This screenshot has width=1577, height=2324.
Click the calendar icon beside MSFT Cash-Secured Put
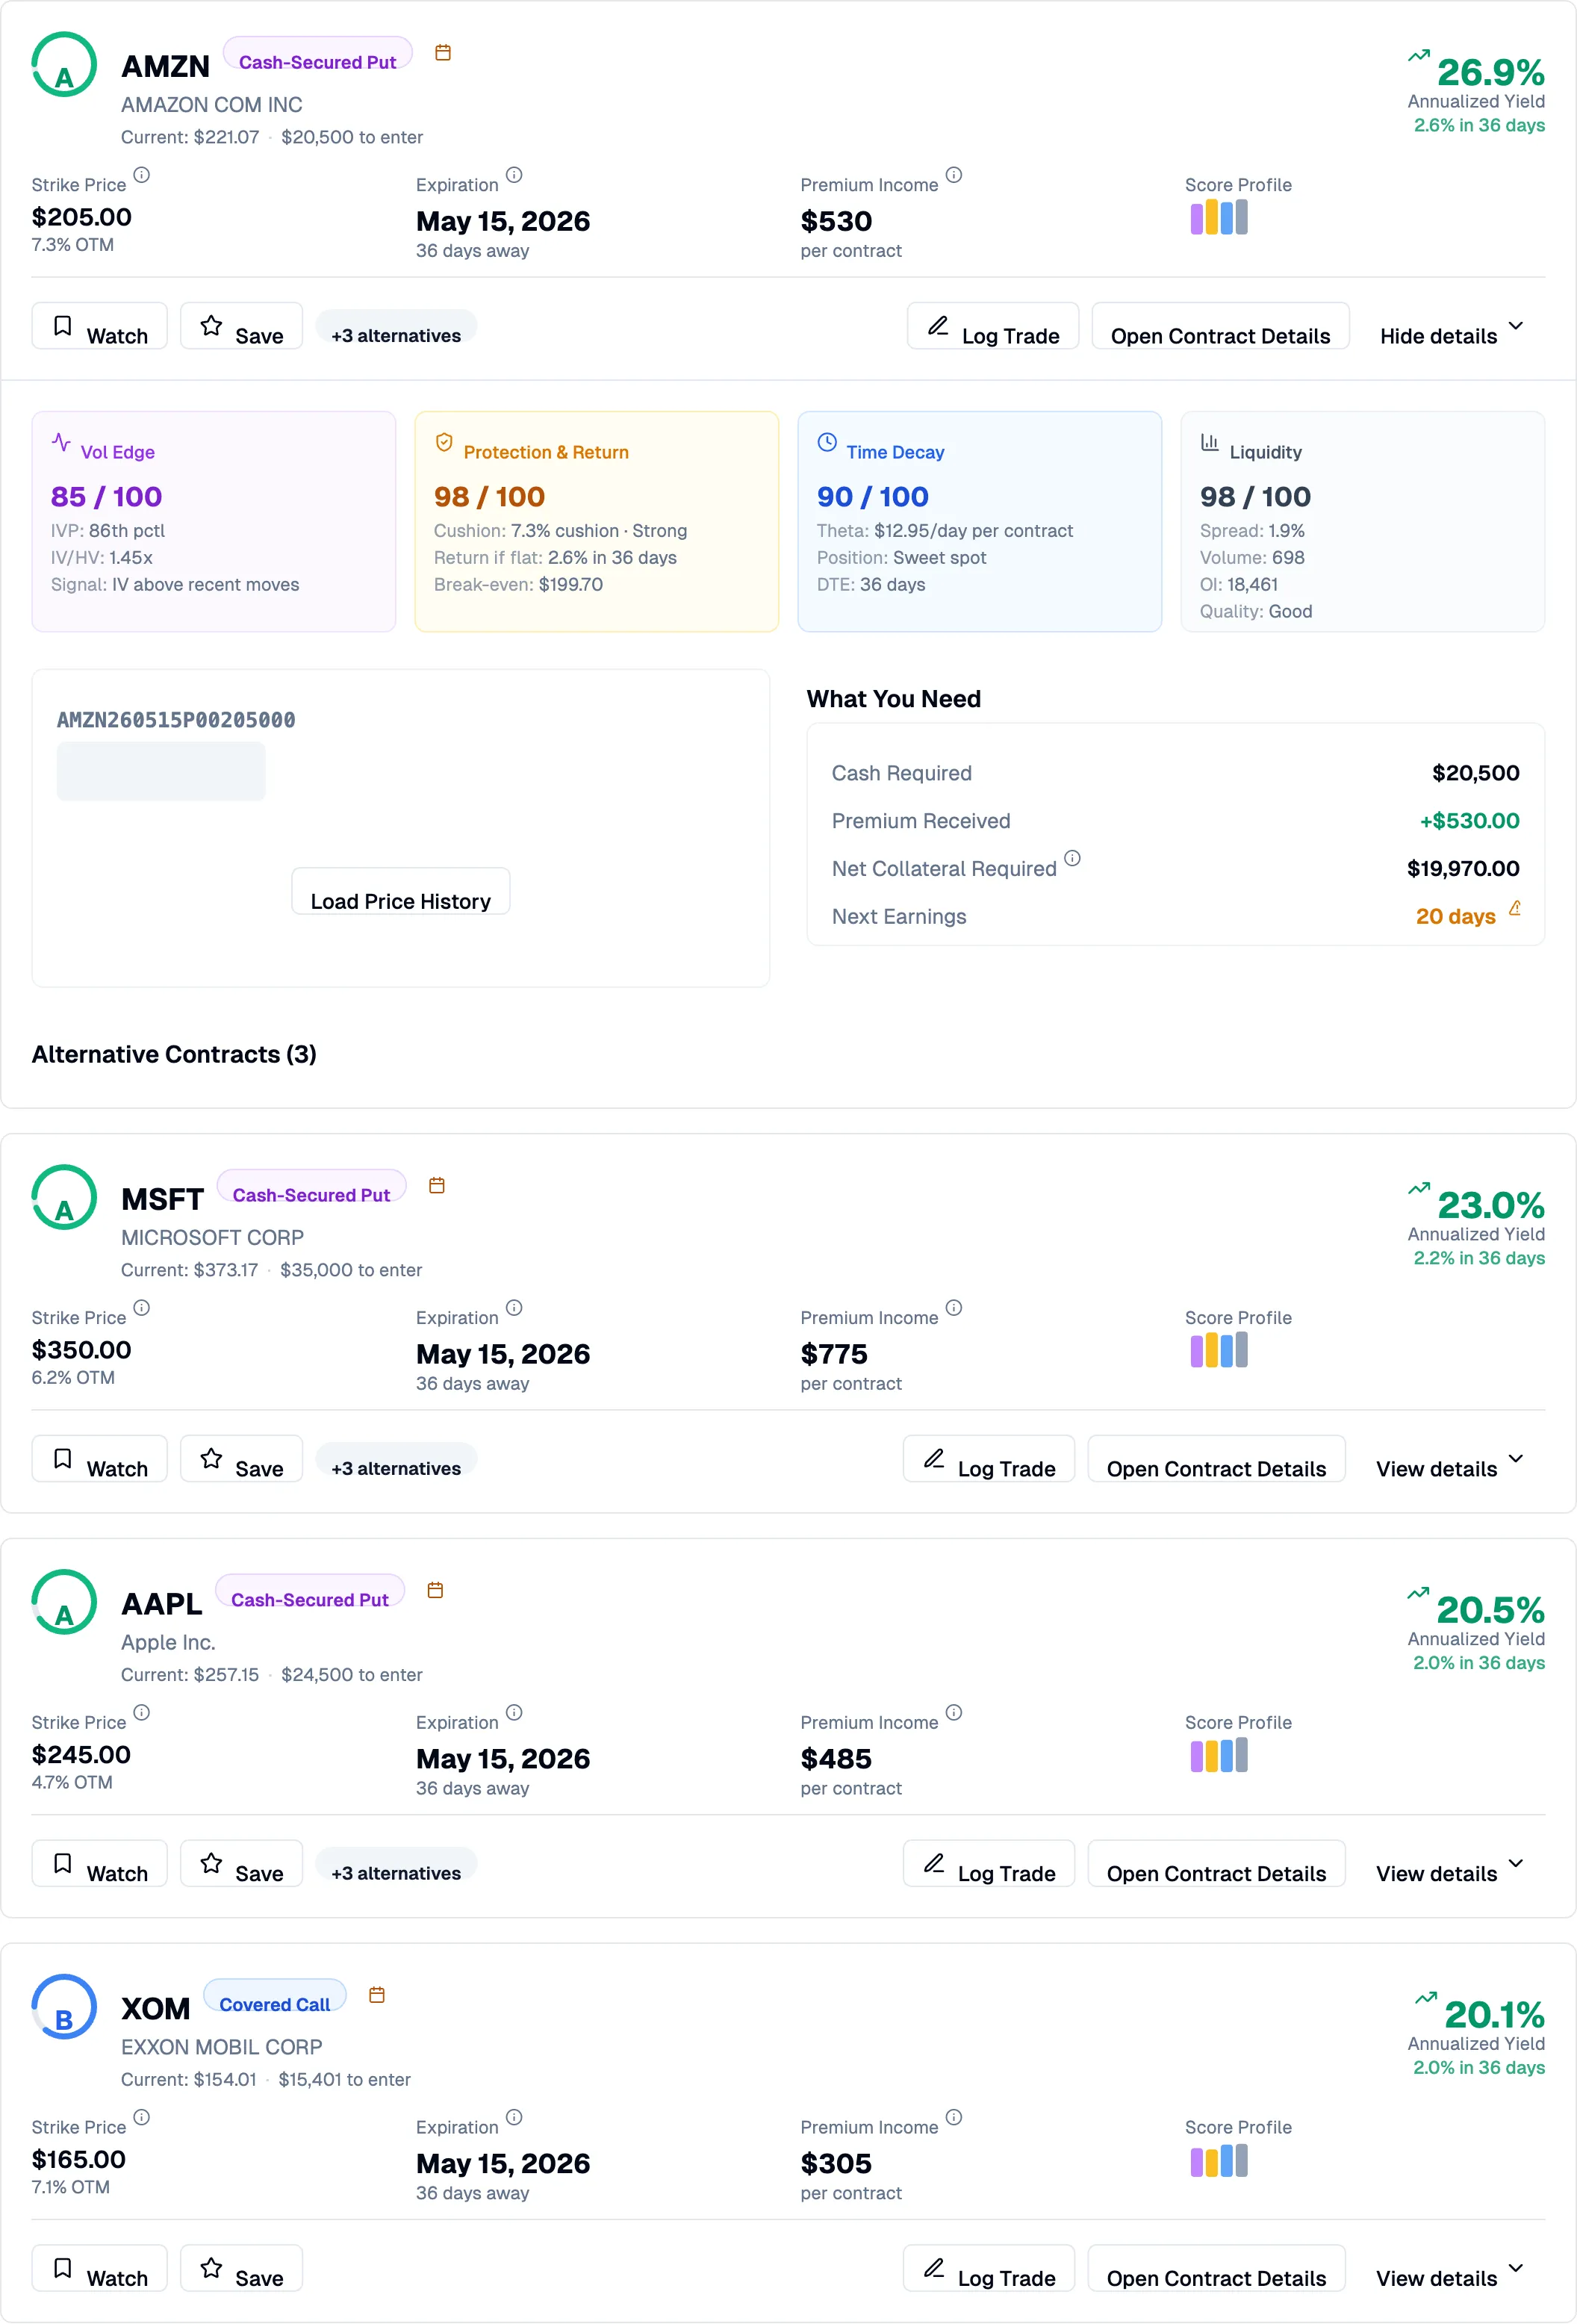437,1186
